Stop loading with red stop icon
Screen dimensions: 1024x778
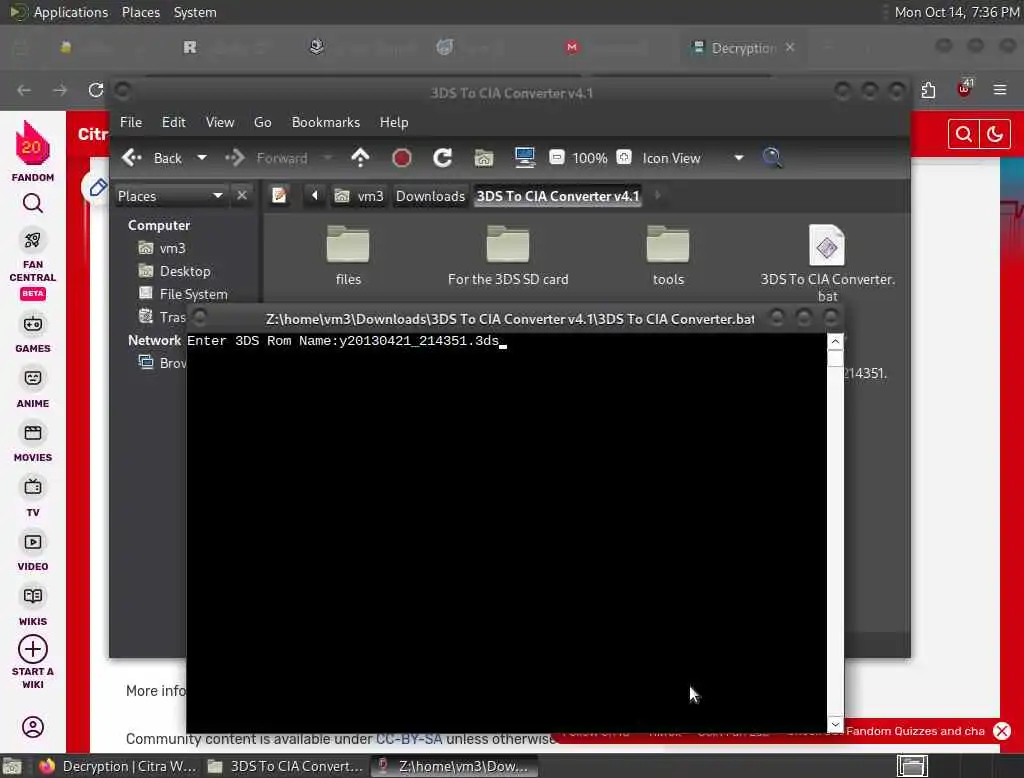402,158
